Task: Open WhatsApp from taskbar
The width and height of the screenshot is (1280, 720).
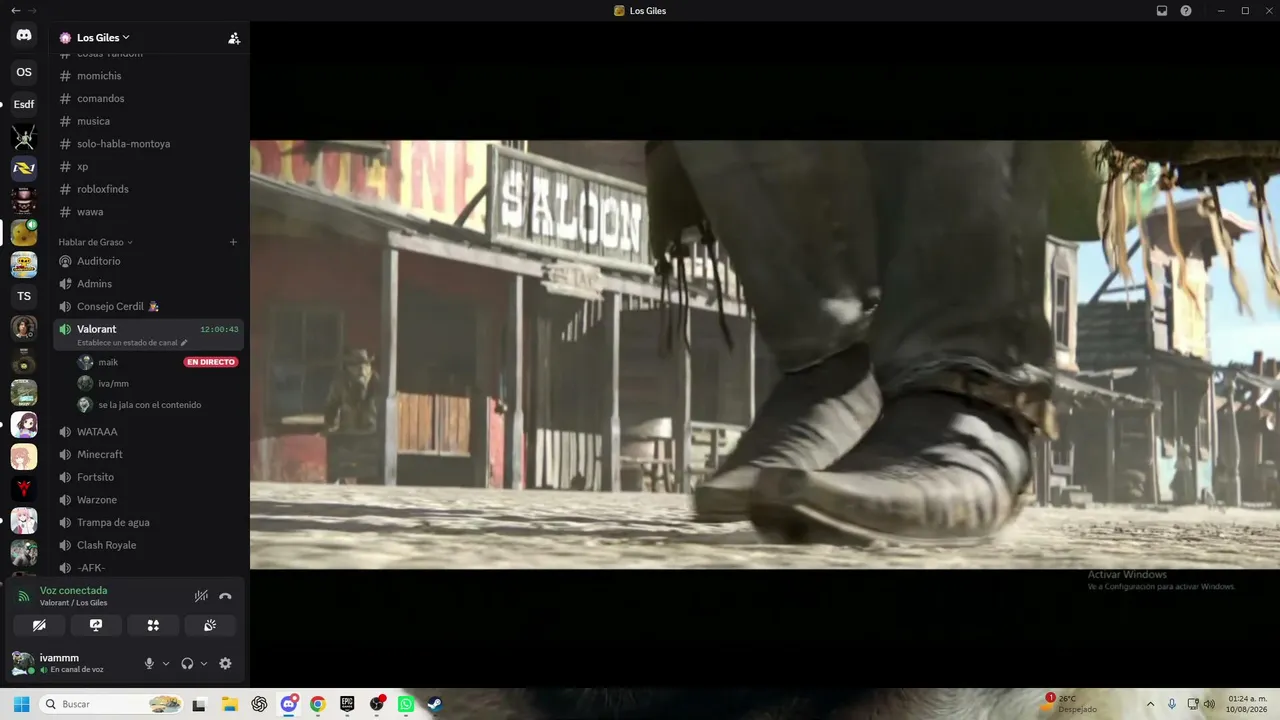Action: point(406,704)
